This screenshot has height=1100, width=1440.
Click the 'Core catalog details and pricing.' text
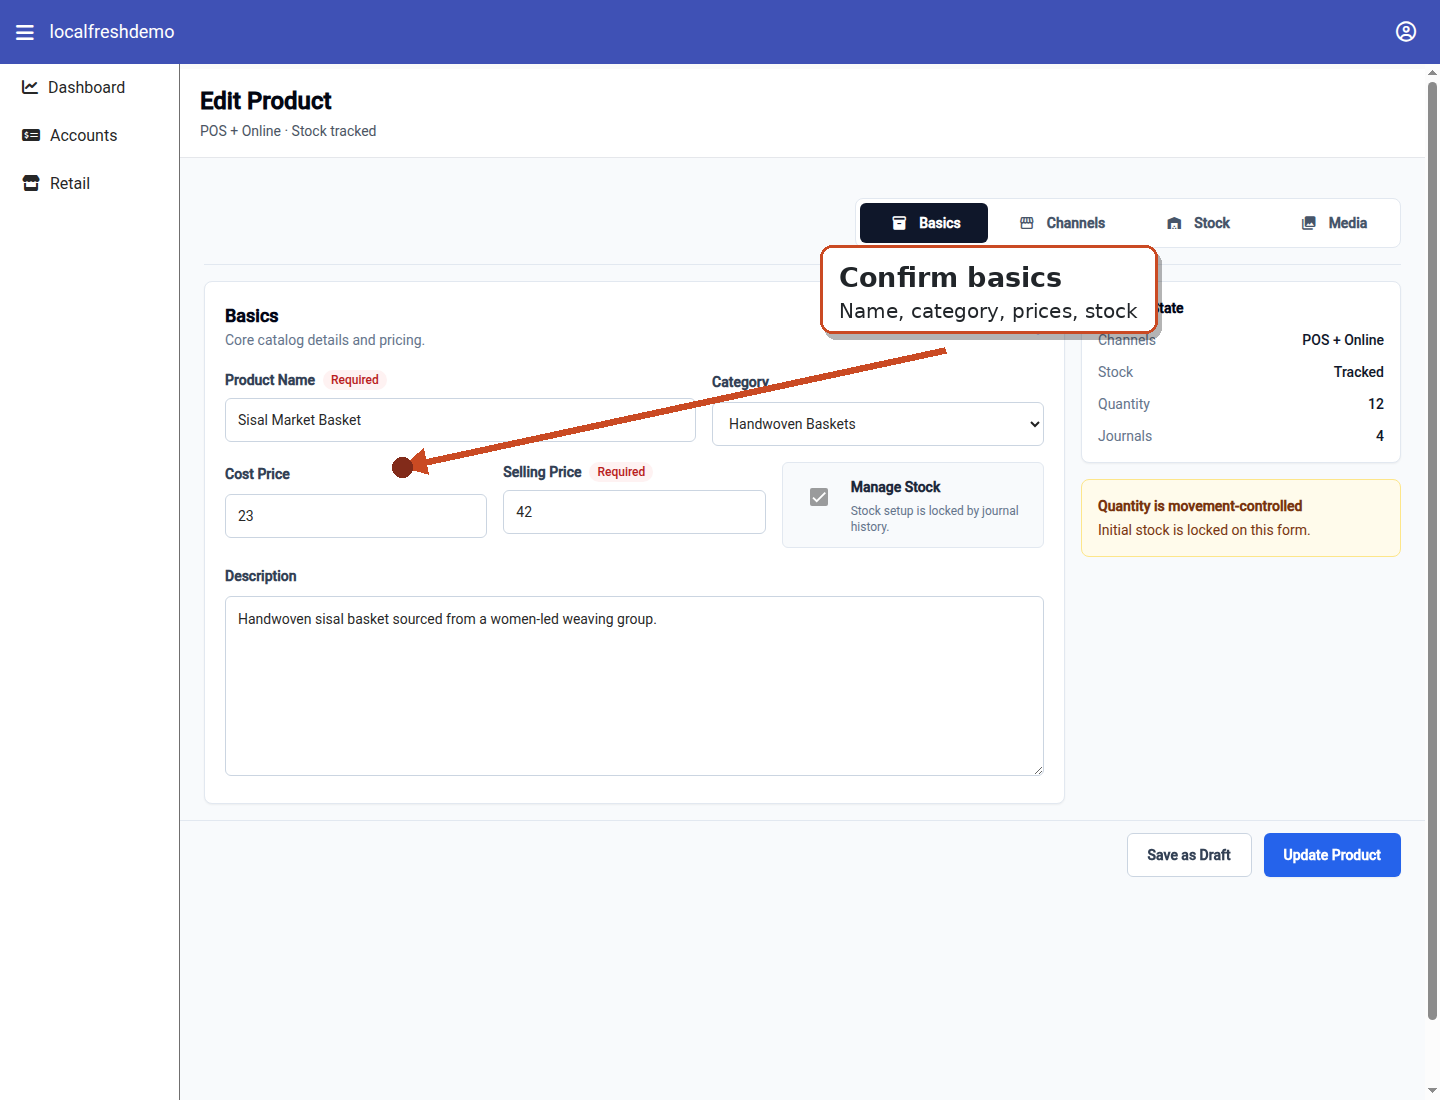point(325,340)
